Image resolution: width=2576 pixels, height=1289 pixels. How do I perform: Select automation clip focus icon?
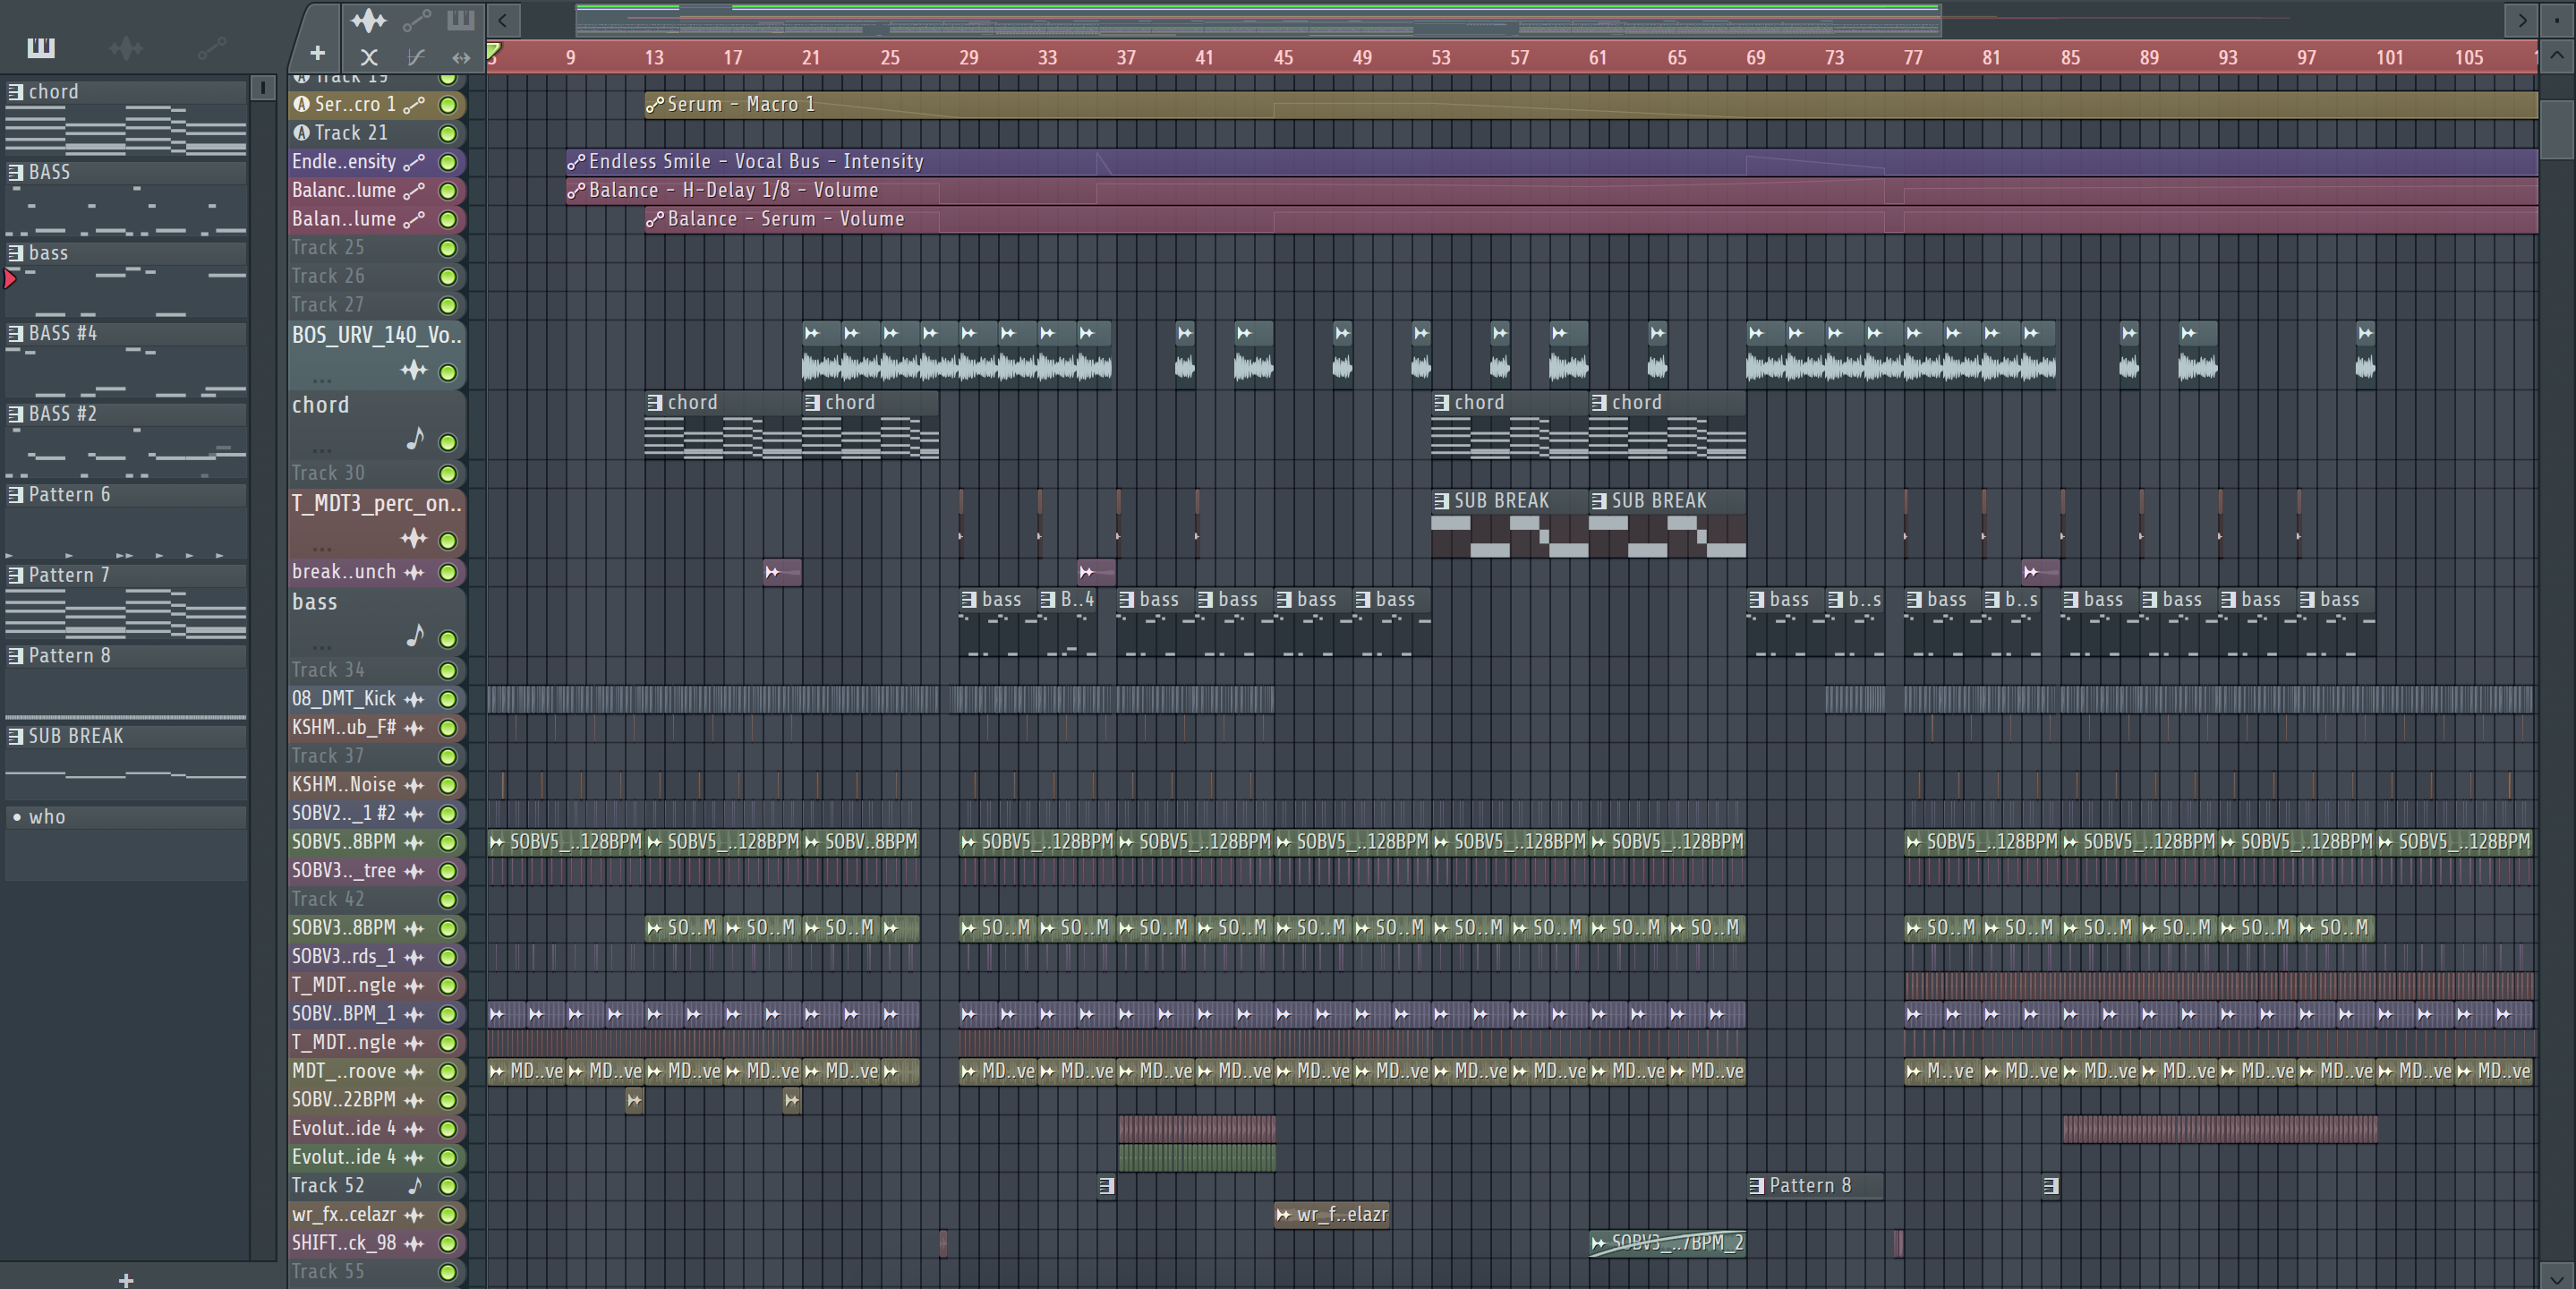416,20
